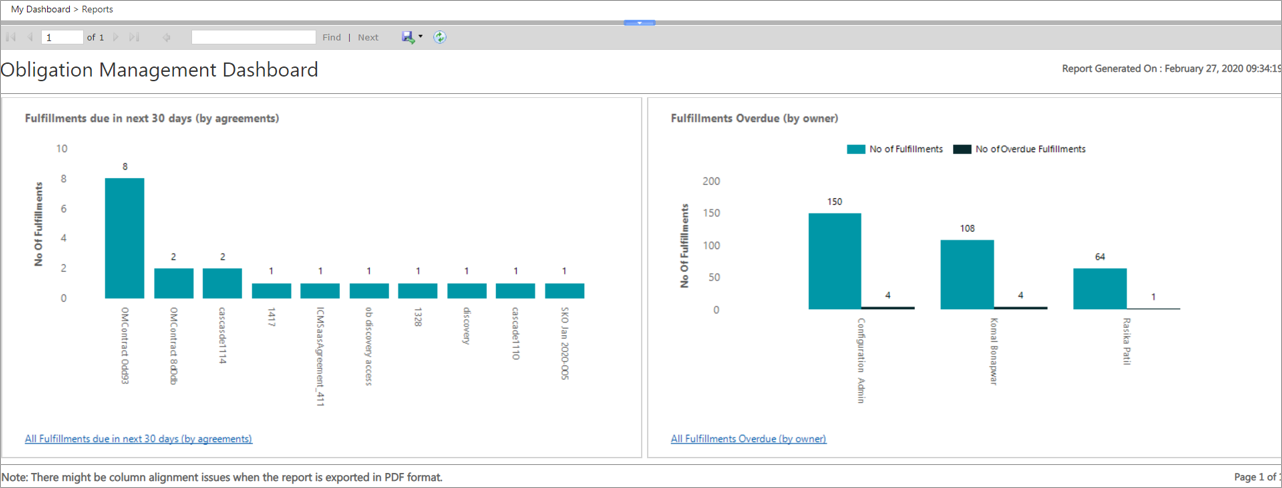Click the last page navigation icon
The image size is (1282, 488).
point(134,37)
